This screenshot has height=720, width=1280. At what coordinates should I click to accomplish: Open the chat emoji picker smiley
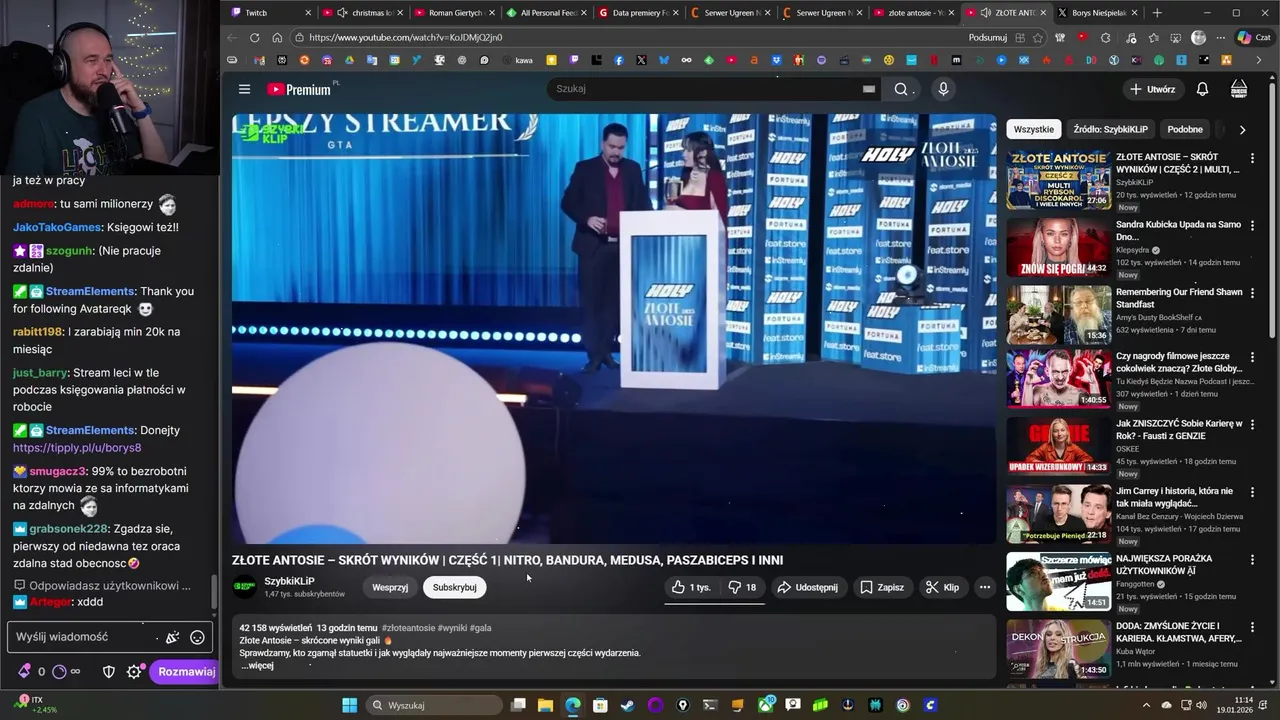click(197, 637)
